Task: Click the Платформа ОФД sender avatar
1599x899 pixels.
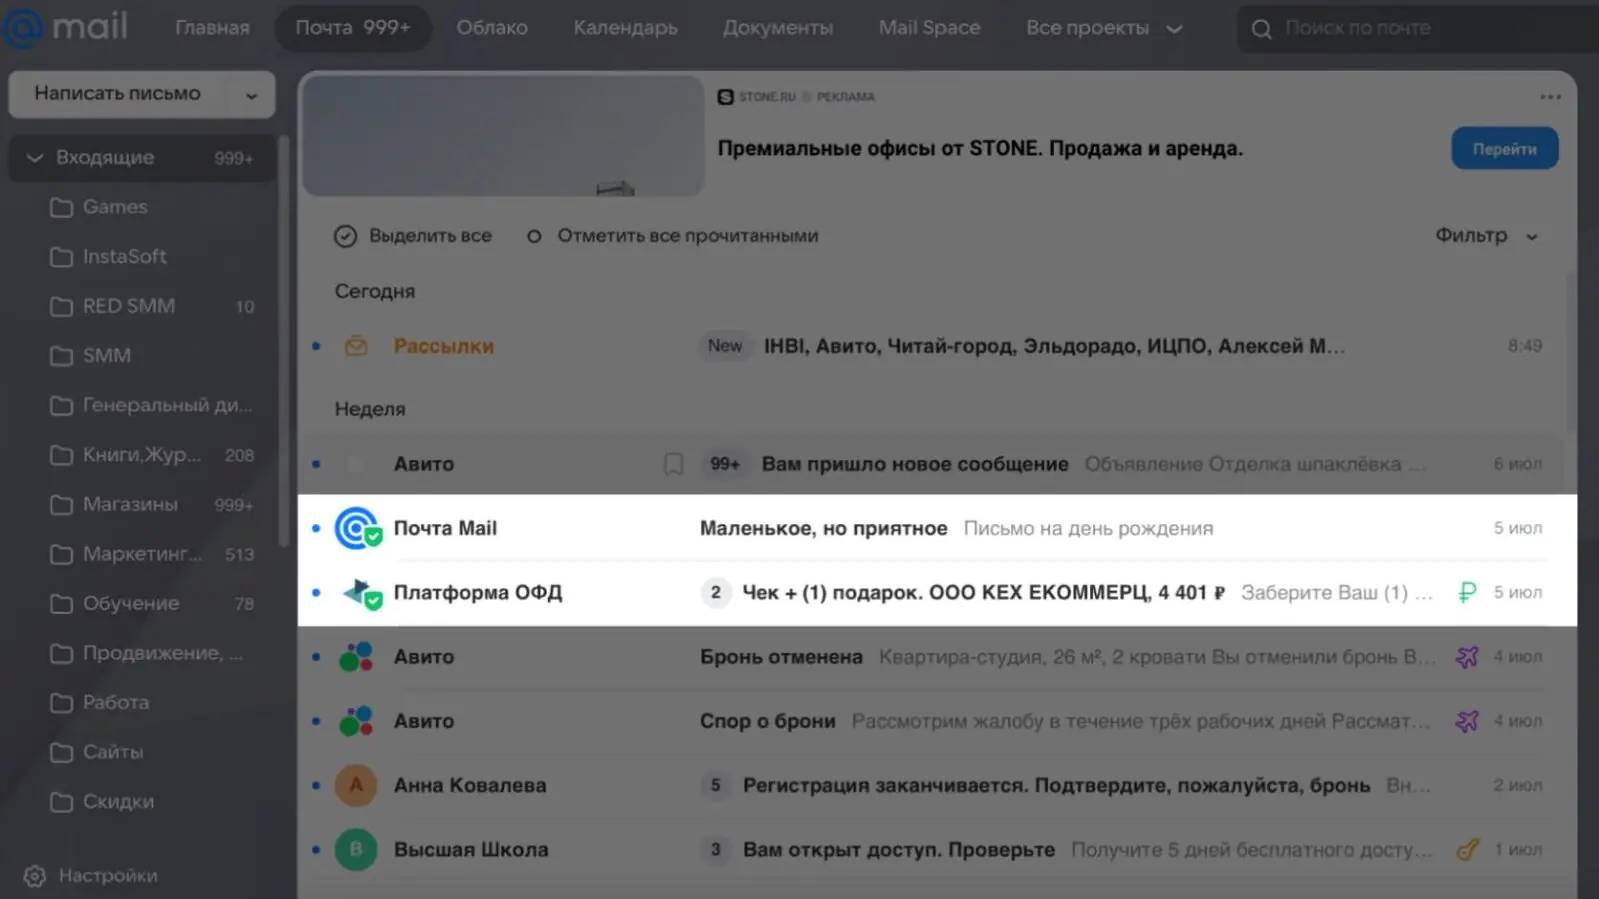Action: (x=358, y=593)
